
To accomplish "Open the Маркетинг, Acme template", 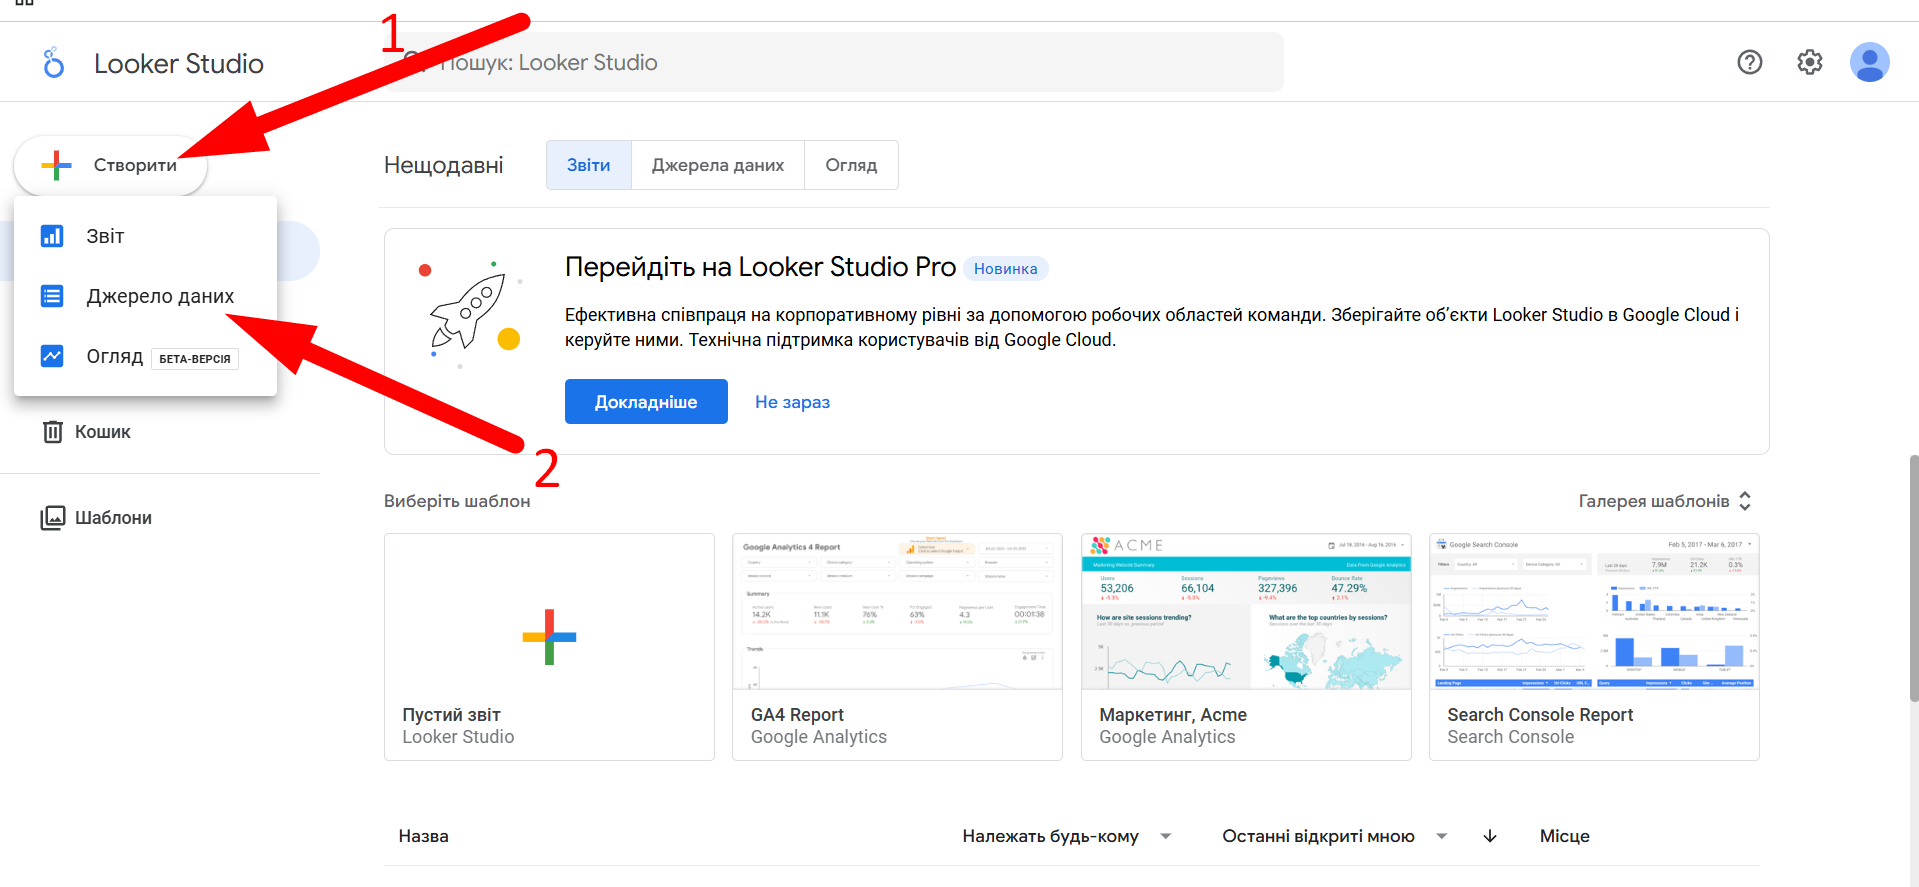I will coord(1246,647).
